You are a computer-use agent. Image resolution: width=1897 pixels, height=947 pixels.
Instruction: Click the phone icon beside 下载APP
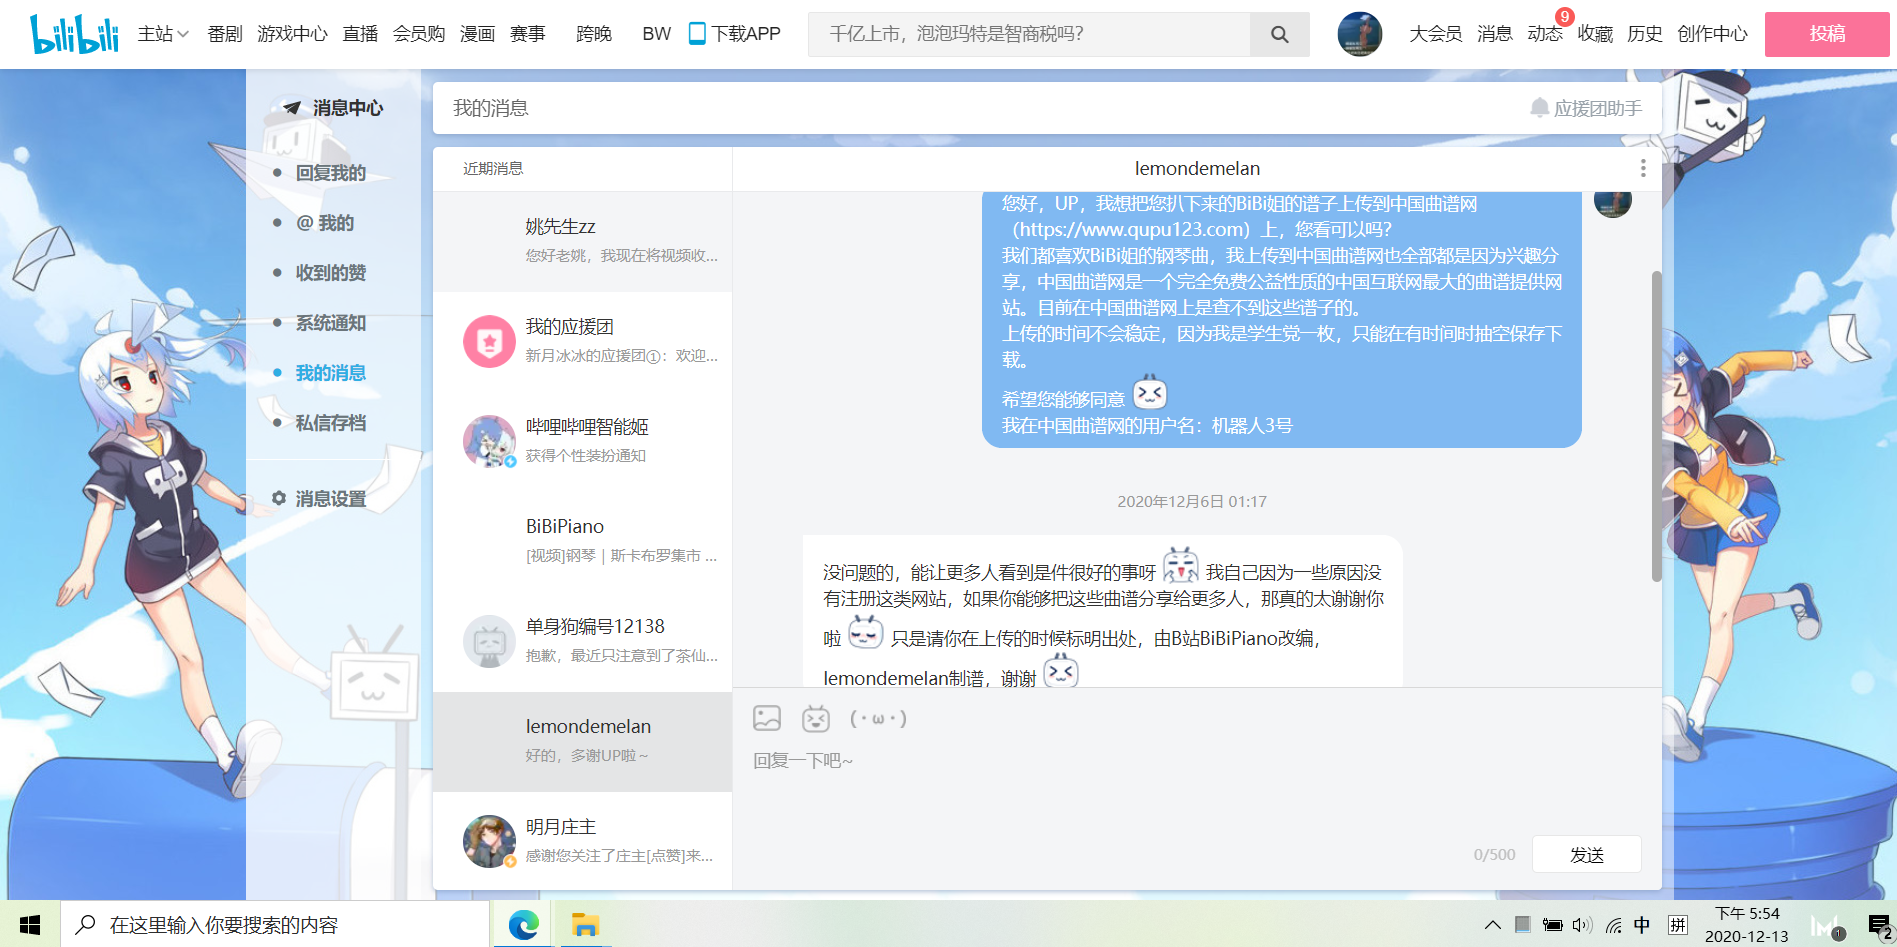coord(697,34)
